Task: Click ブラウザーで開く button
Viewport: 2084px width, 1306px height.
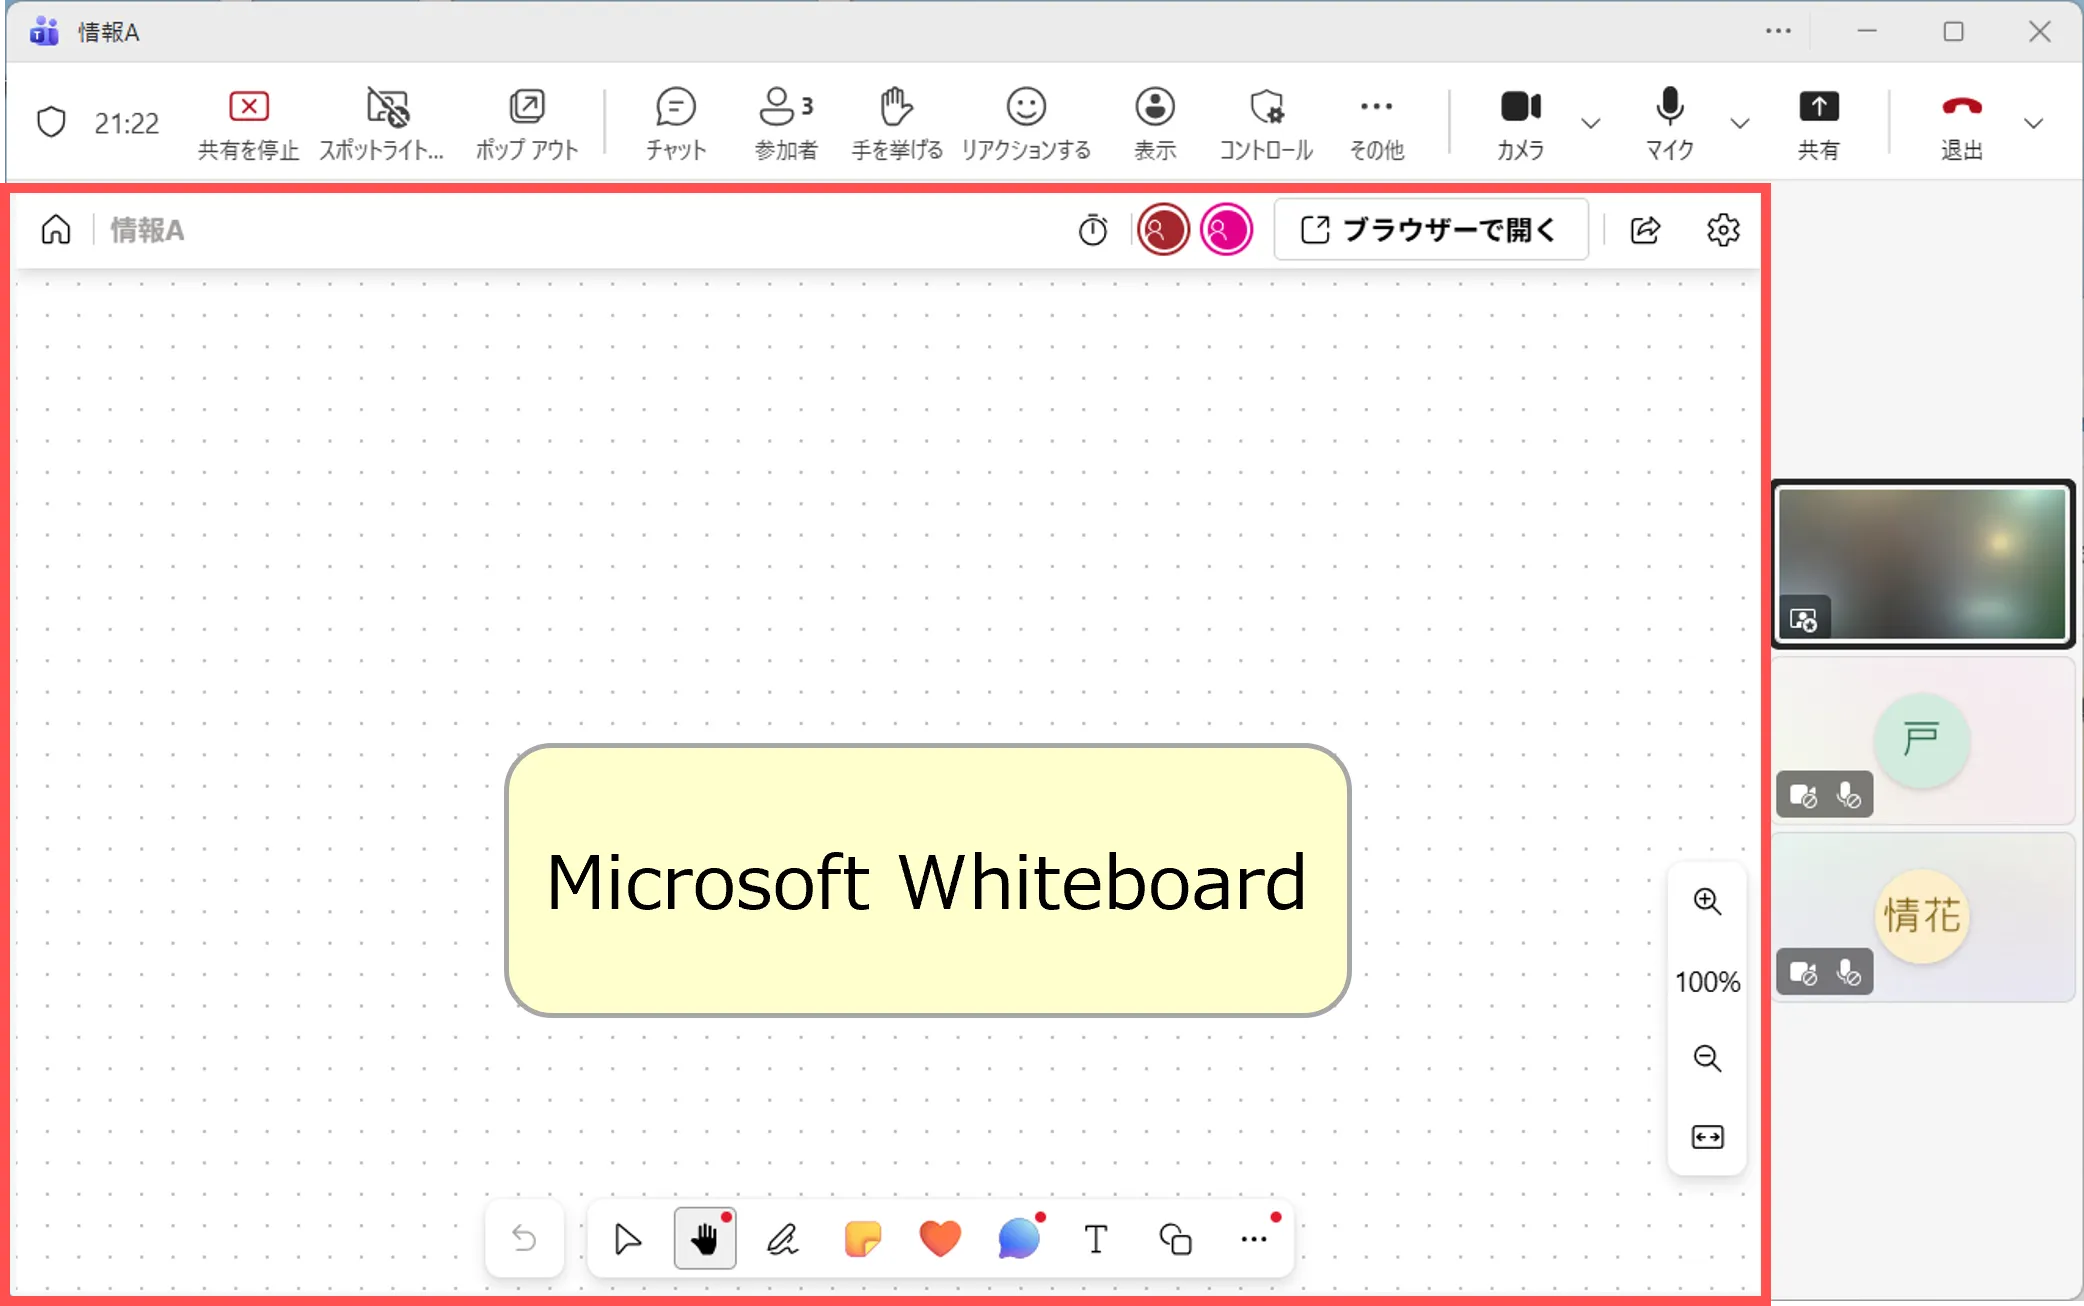Action: click(1430, 230)
